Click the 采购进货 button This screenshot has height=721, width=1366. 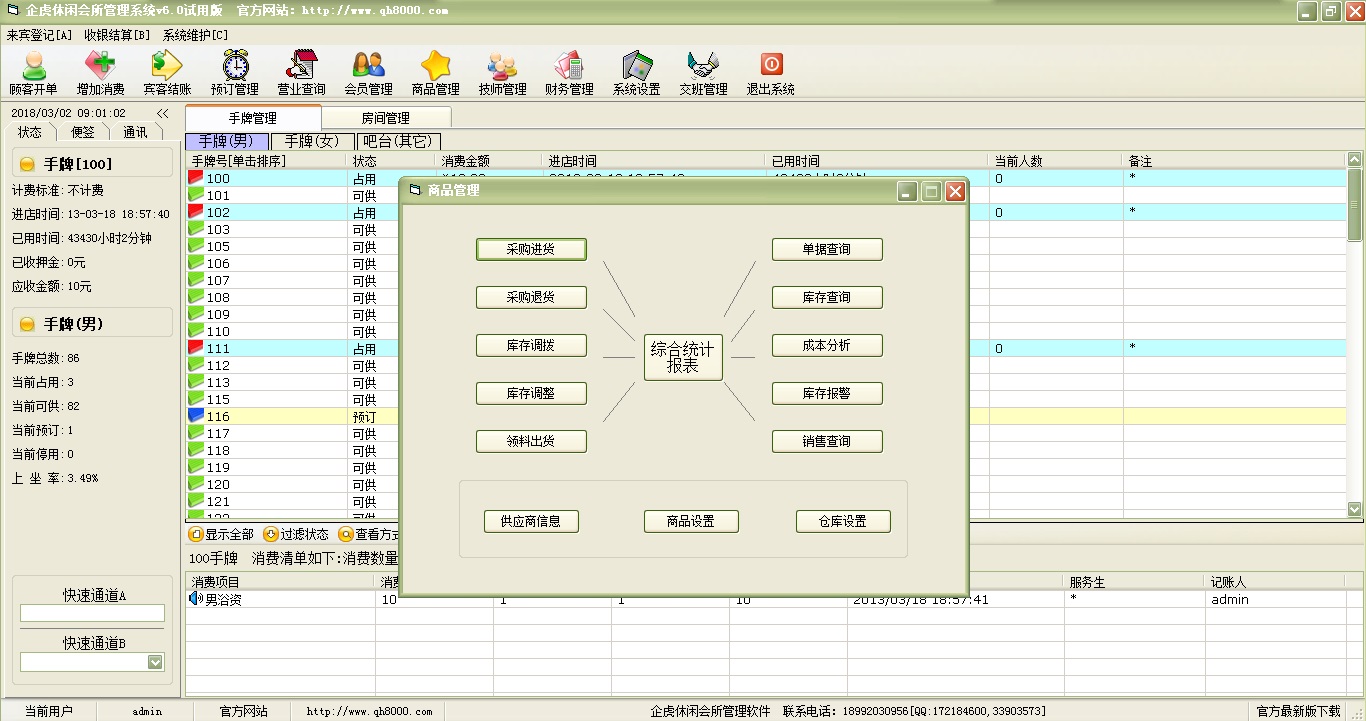coord(531,249)
